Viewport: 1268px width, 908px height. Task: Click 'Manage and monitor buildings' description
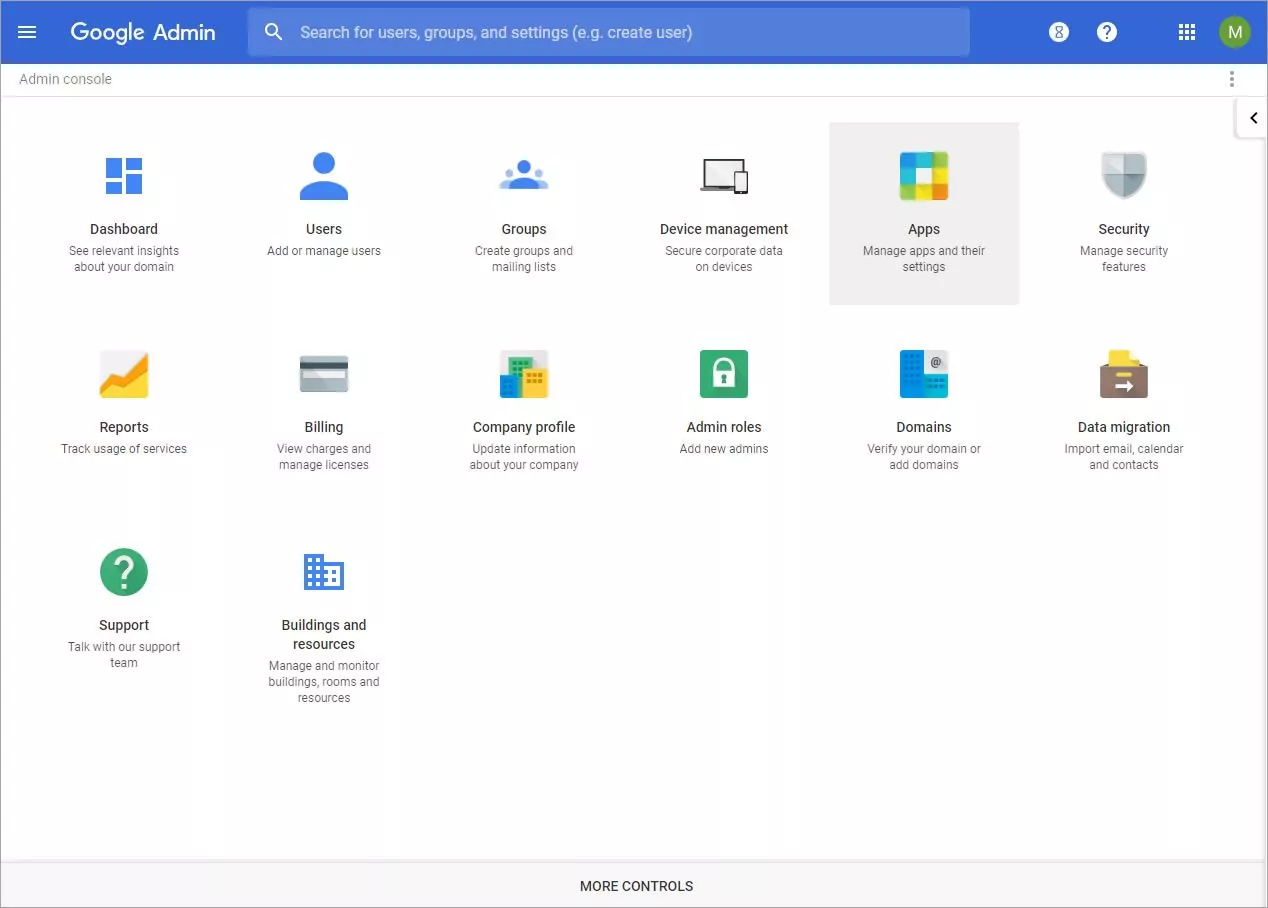coord(324,682)
